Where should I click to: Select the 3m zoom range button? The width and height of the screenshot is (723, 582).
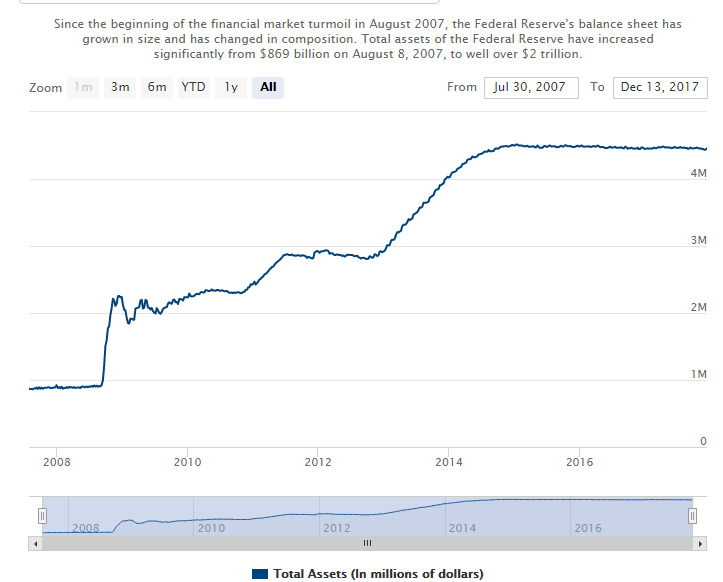point(120,87)
